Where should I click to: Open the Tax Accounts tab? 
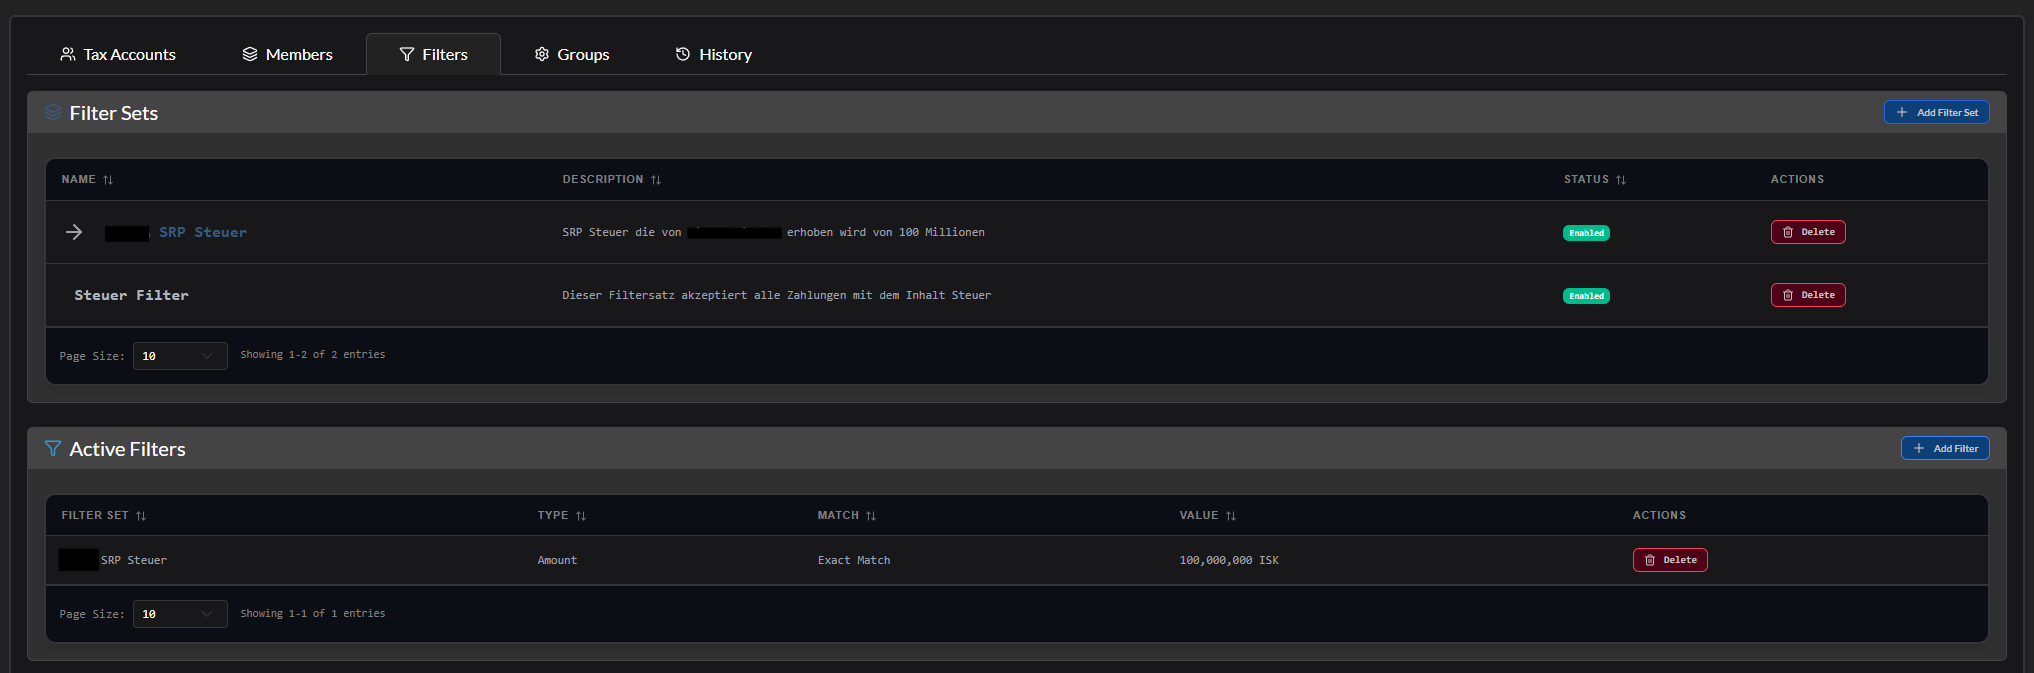click(x=118, y=54)
